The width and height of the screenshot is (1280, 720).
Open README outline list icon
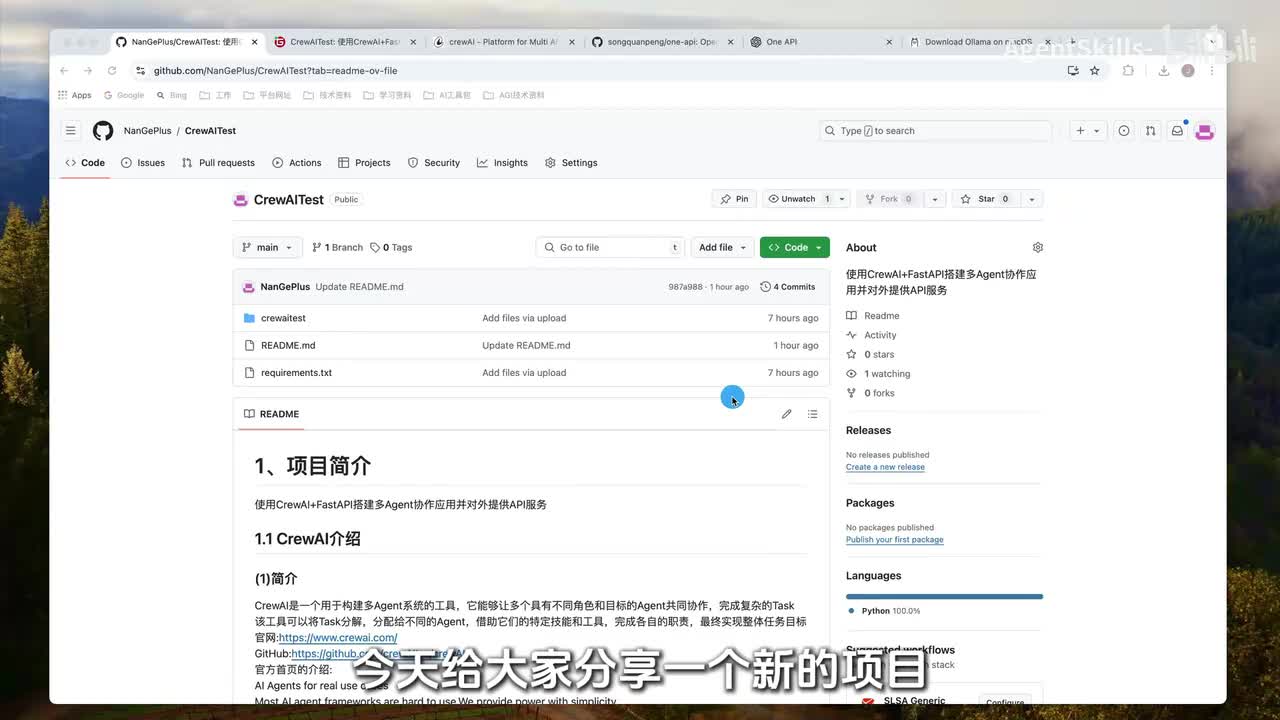[812, 414]
